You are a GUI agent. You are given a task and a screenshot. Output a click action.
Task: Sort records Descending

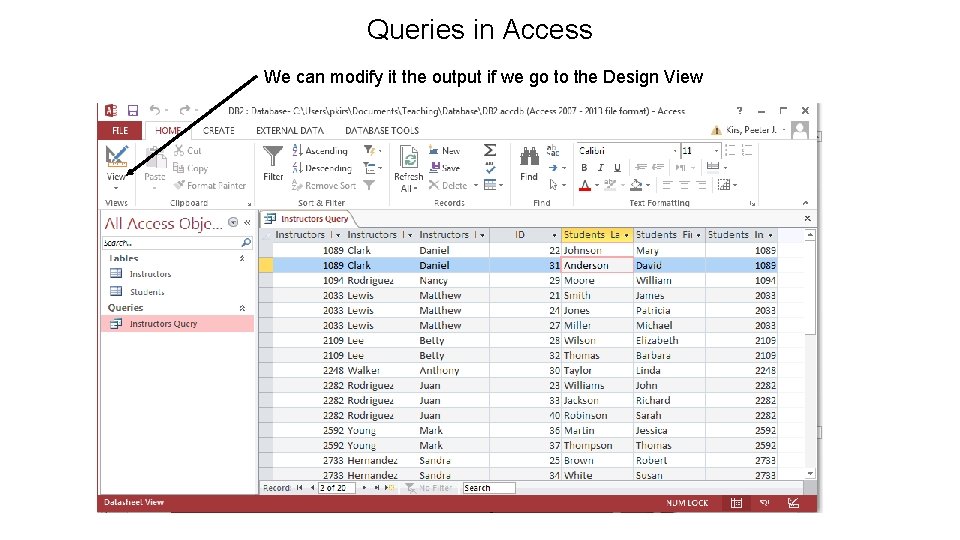coord(322,168)
